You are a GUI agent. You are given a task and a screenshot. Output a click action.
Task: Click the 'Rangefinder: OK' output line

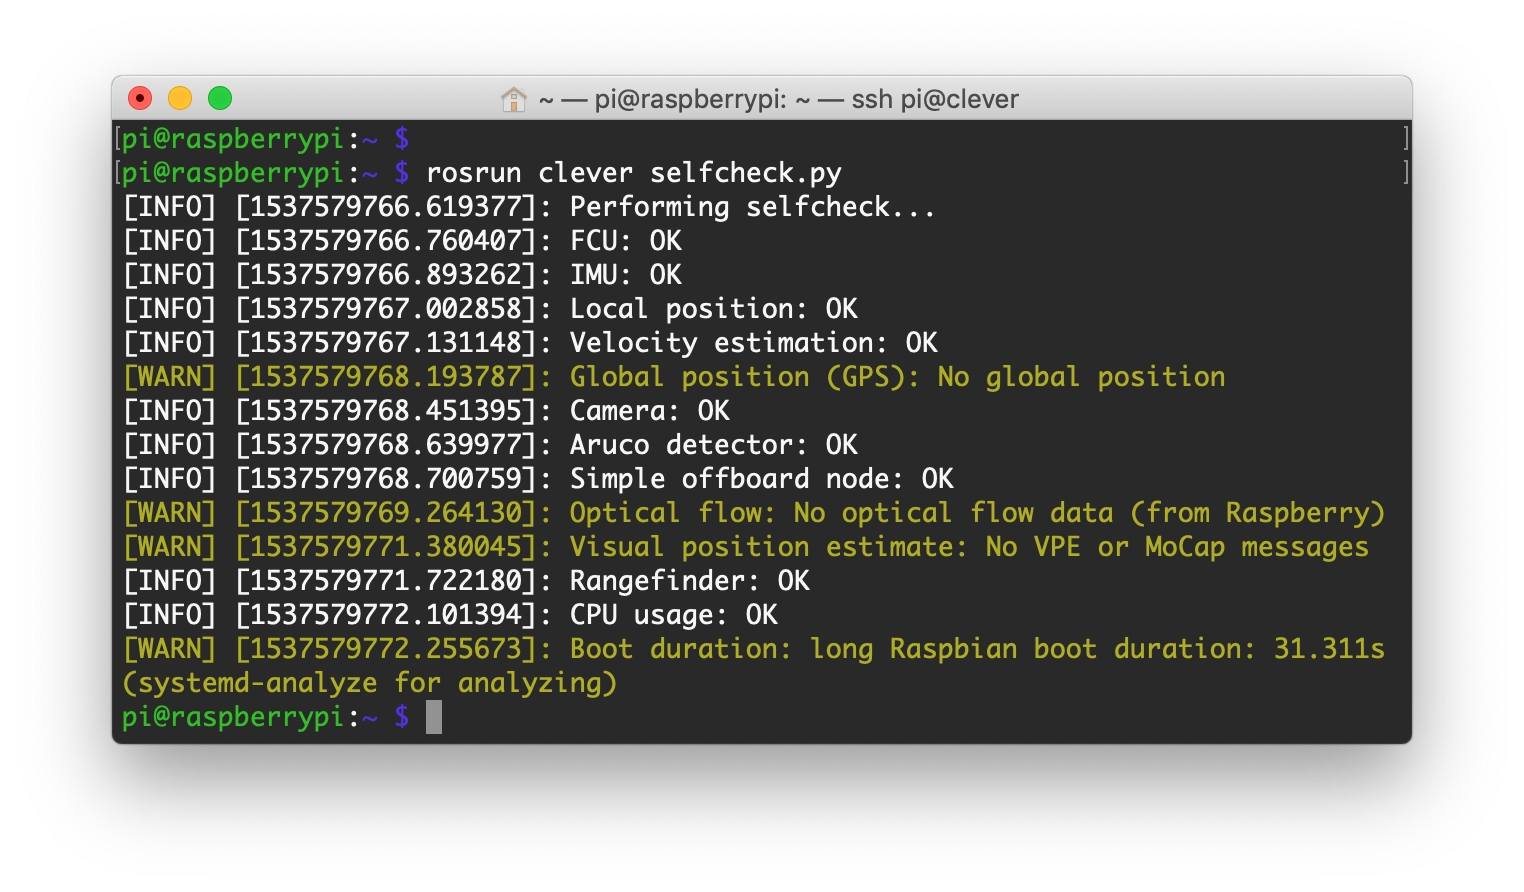(x=689, y=581)
